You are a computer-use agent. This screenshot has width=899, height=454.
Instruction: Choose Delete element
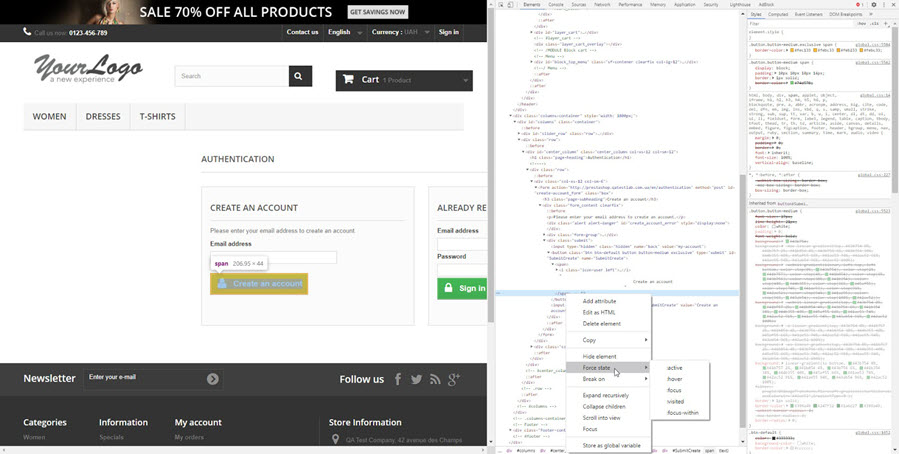[608, 323]
